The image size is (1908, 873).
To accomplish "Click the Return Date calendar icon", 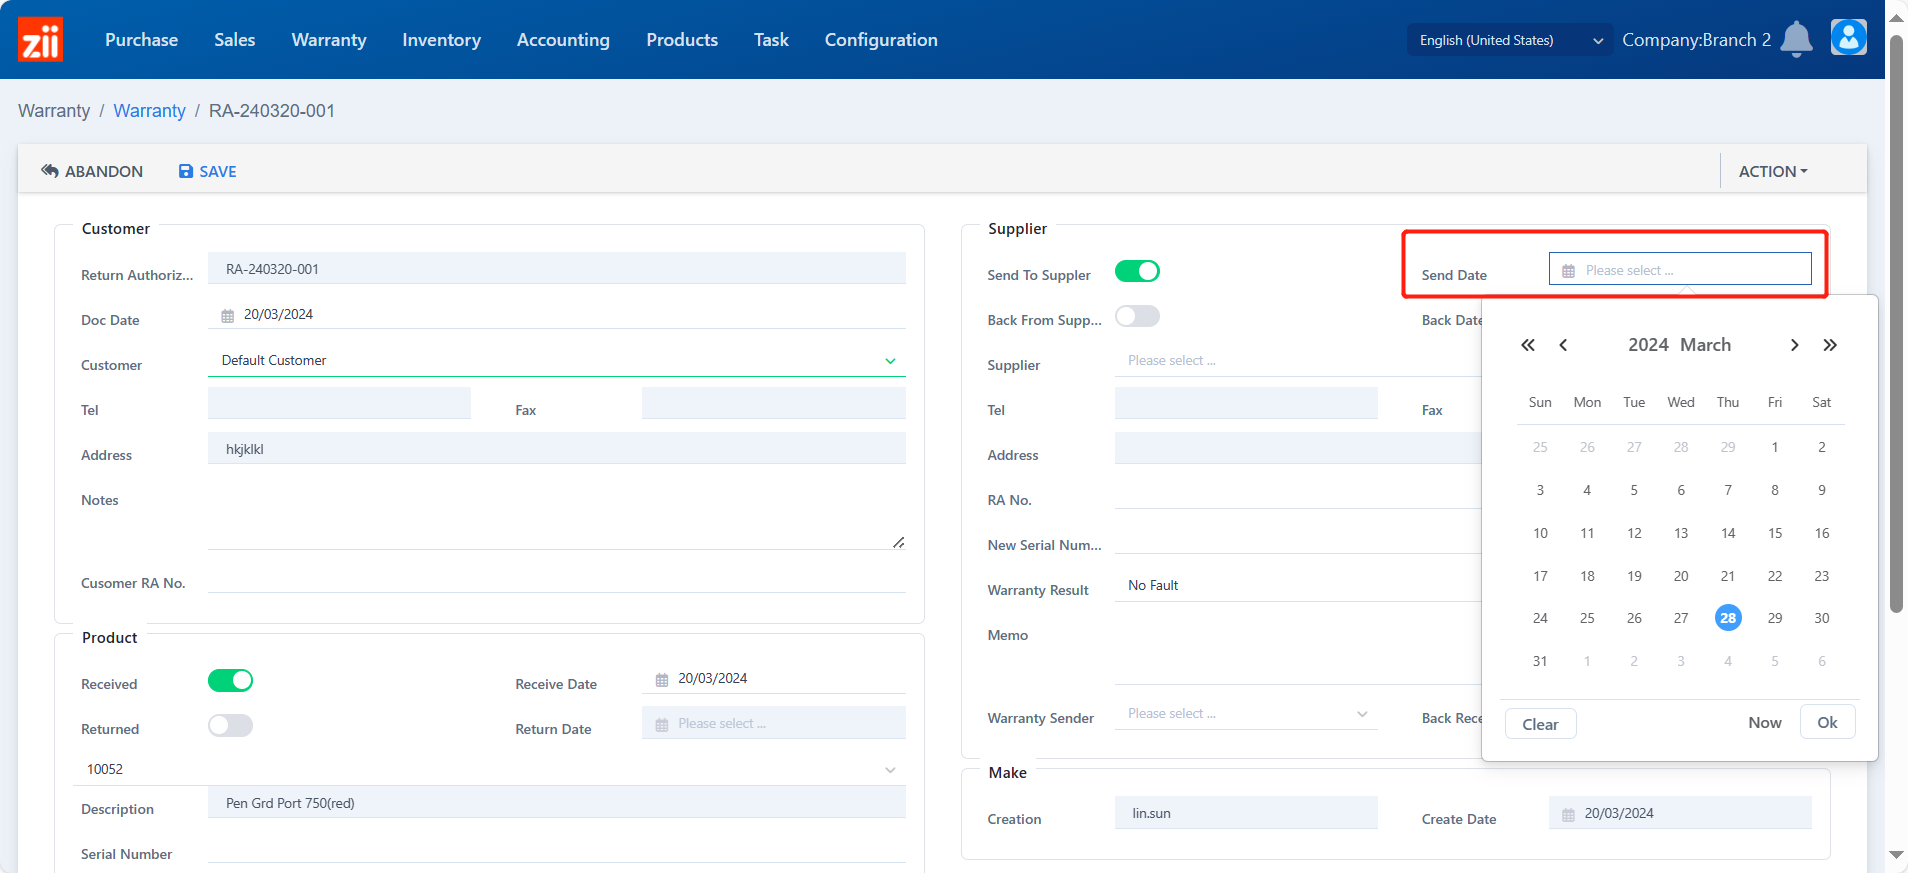I will [662, 724].
